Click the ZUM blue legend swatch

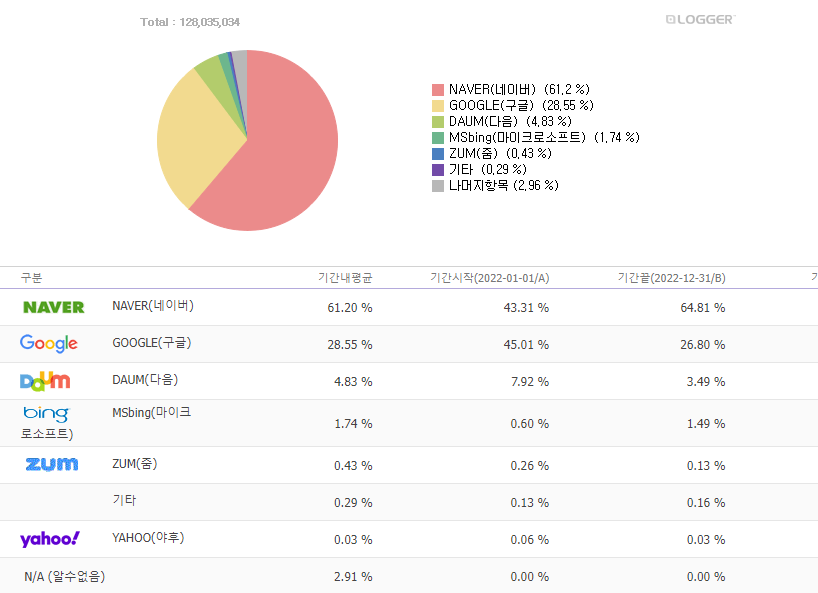(x=438, y=154)
